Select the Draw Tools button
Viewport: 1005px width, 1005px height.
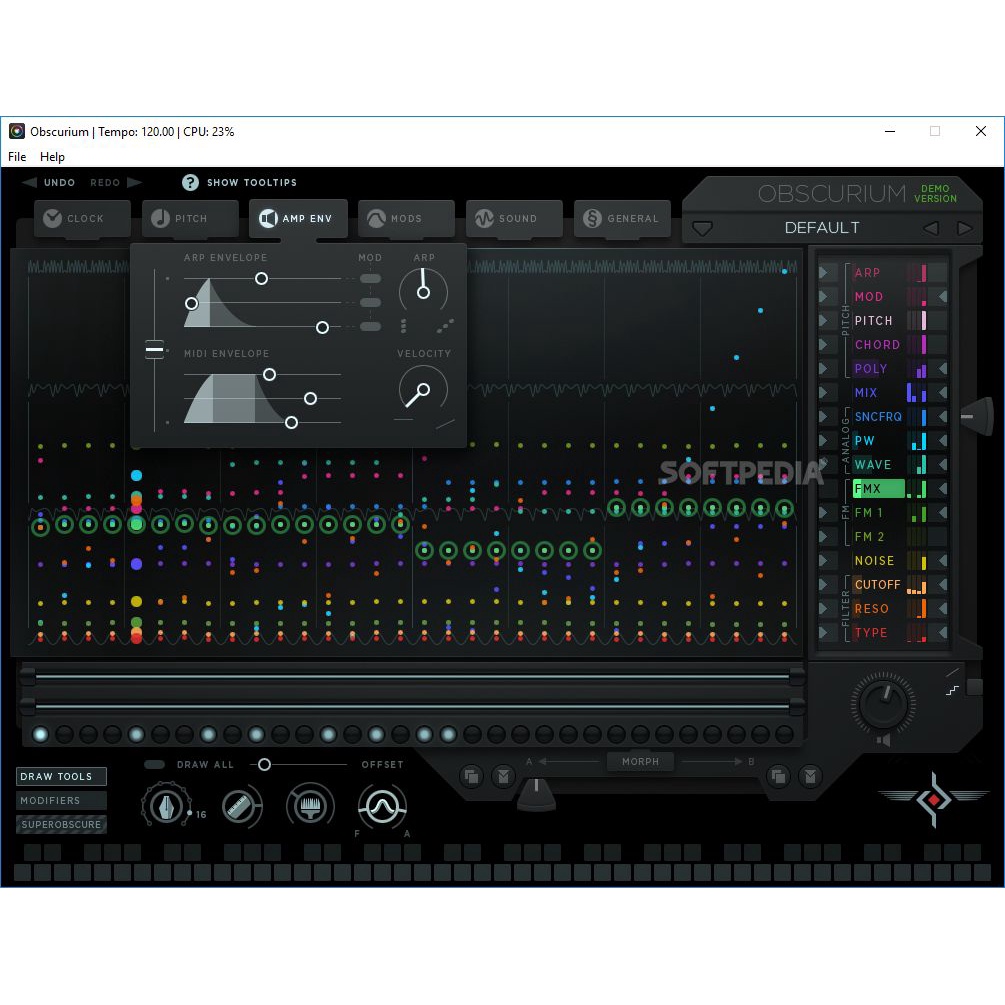tap(62, 777)
